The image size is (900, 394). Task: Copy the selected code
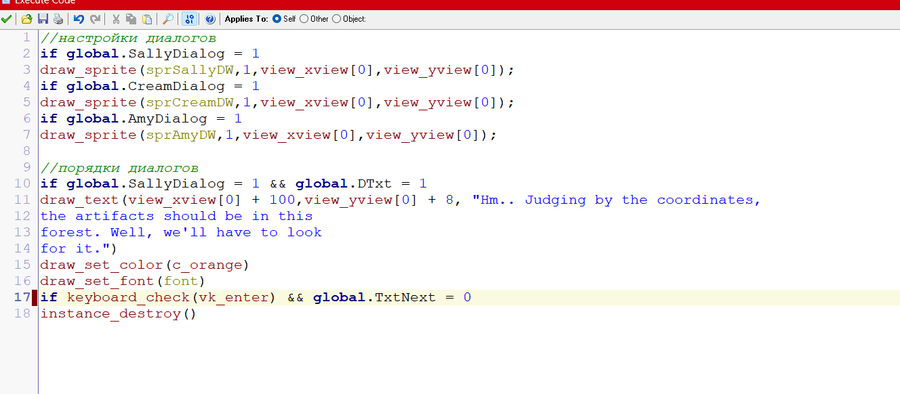pos(131,19)
